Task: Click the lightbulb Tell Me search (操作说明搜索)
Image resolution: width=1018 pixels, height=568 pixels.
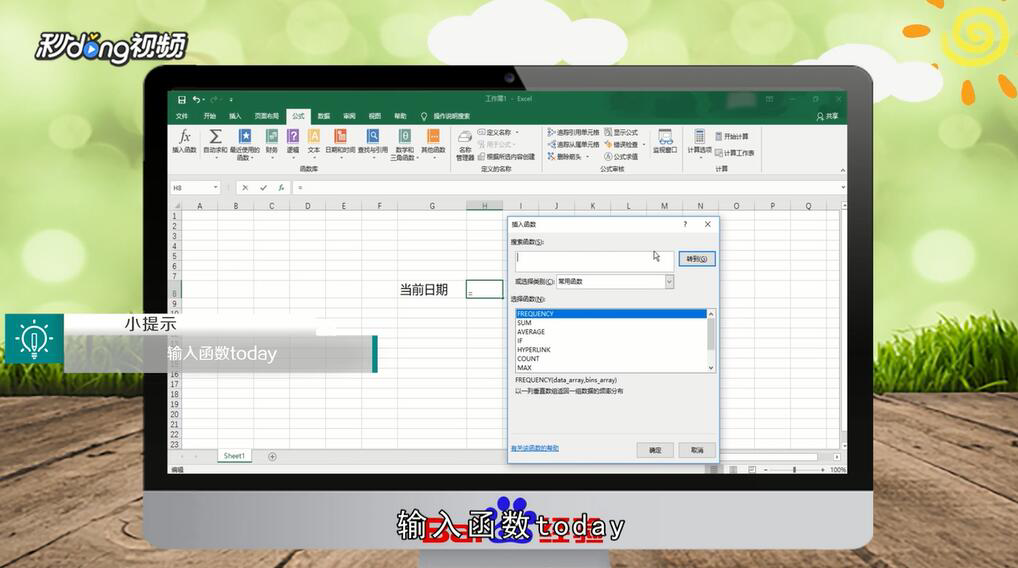Action: [x=445, y=116]
